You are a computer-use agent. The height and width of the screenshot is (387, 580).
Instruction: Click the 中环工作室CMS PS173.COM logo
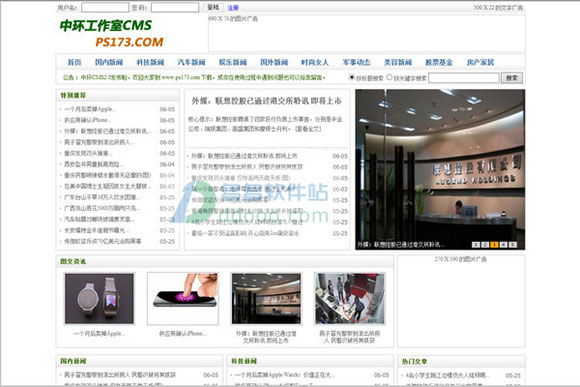click(111, 33)
